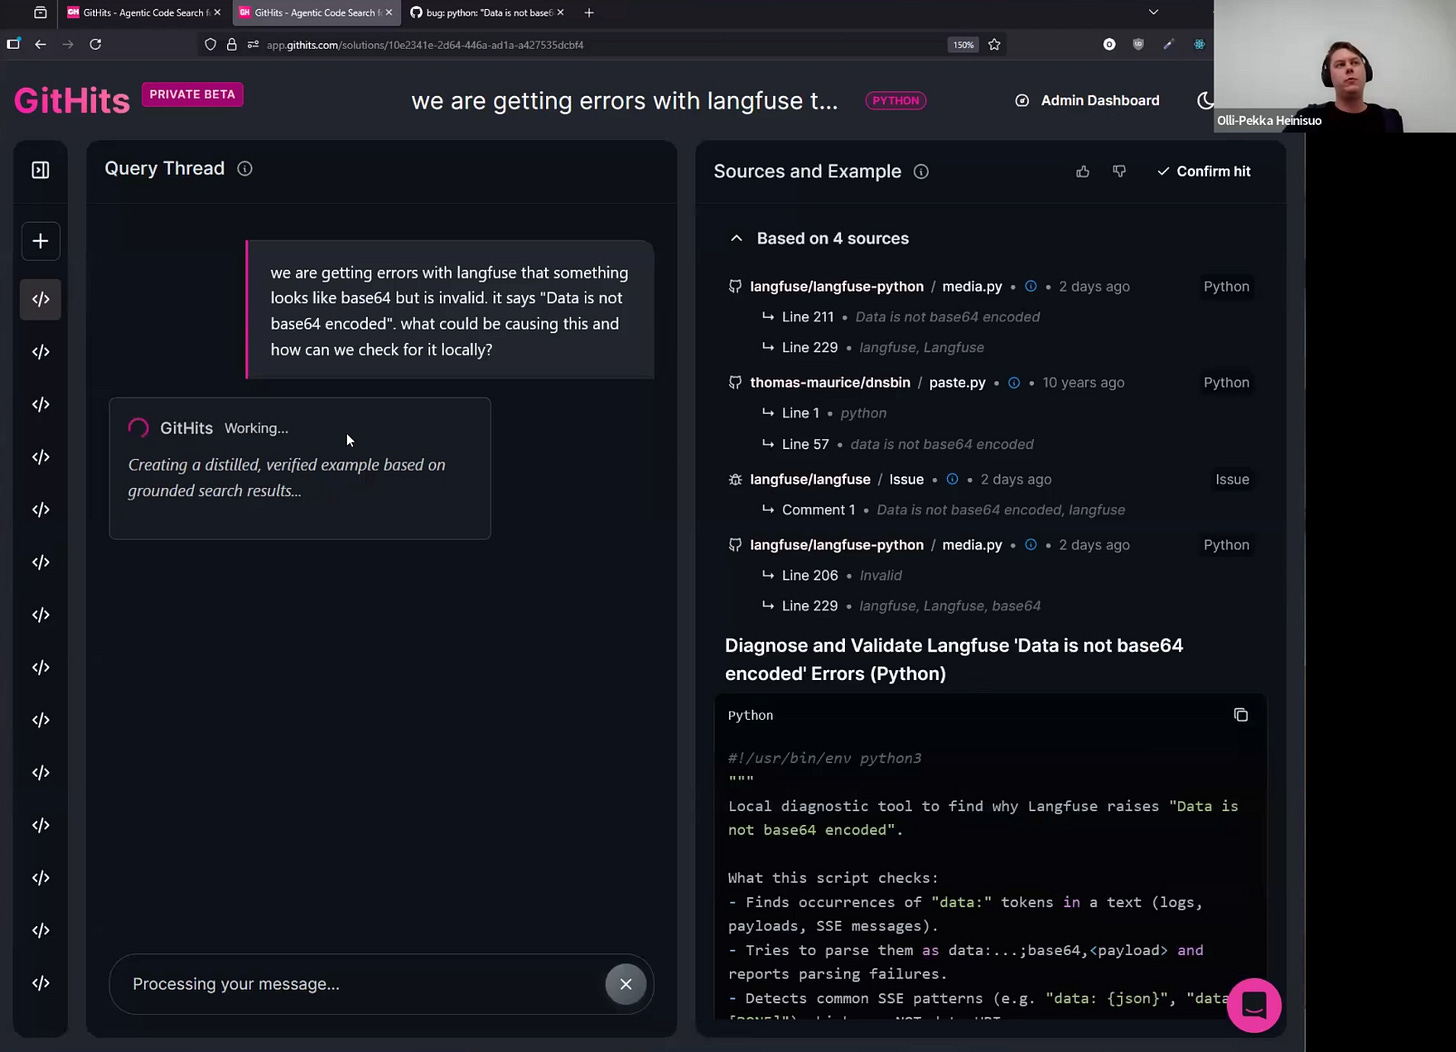Click info icon next to dnsbin paste.py
This screenshot has height=1052, width=1456.
point(1013,383)
